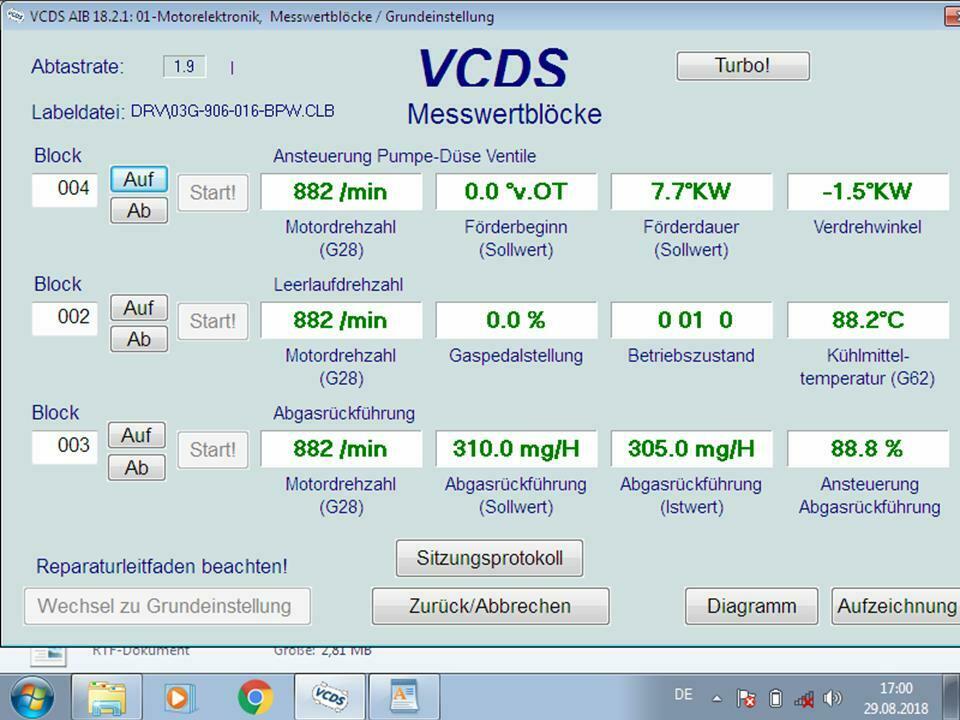Click the battery power tray icon
This screenshot has height=720, width=960.
point(776,699)
